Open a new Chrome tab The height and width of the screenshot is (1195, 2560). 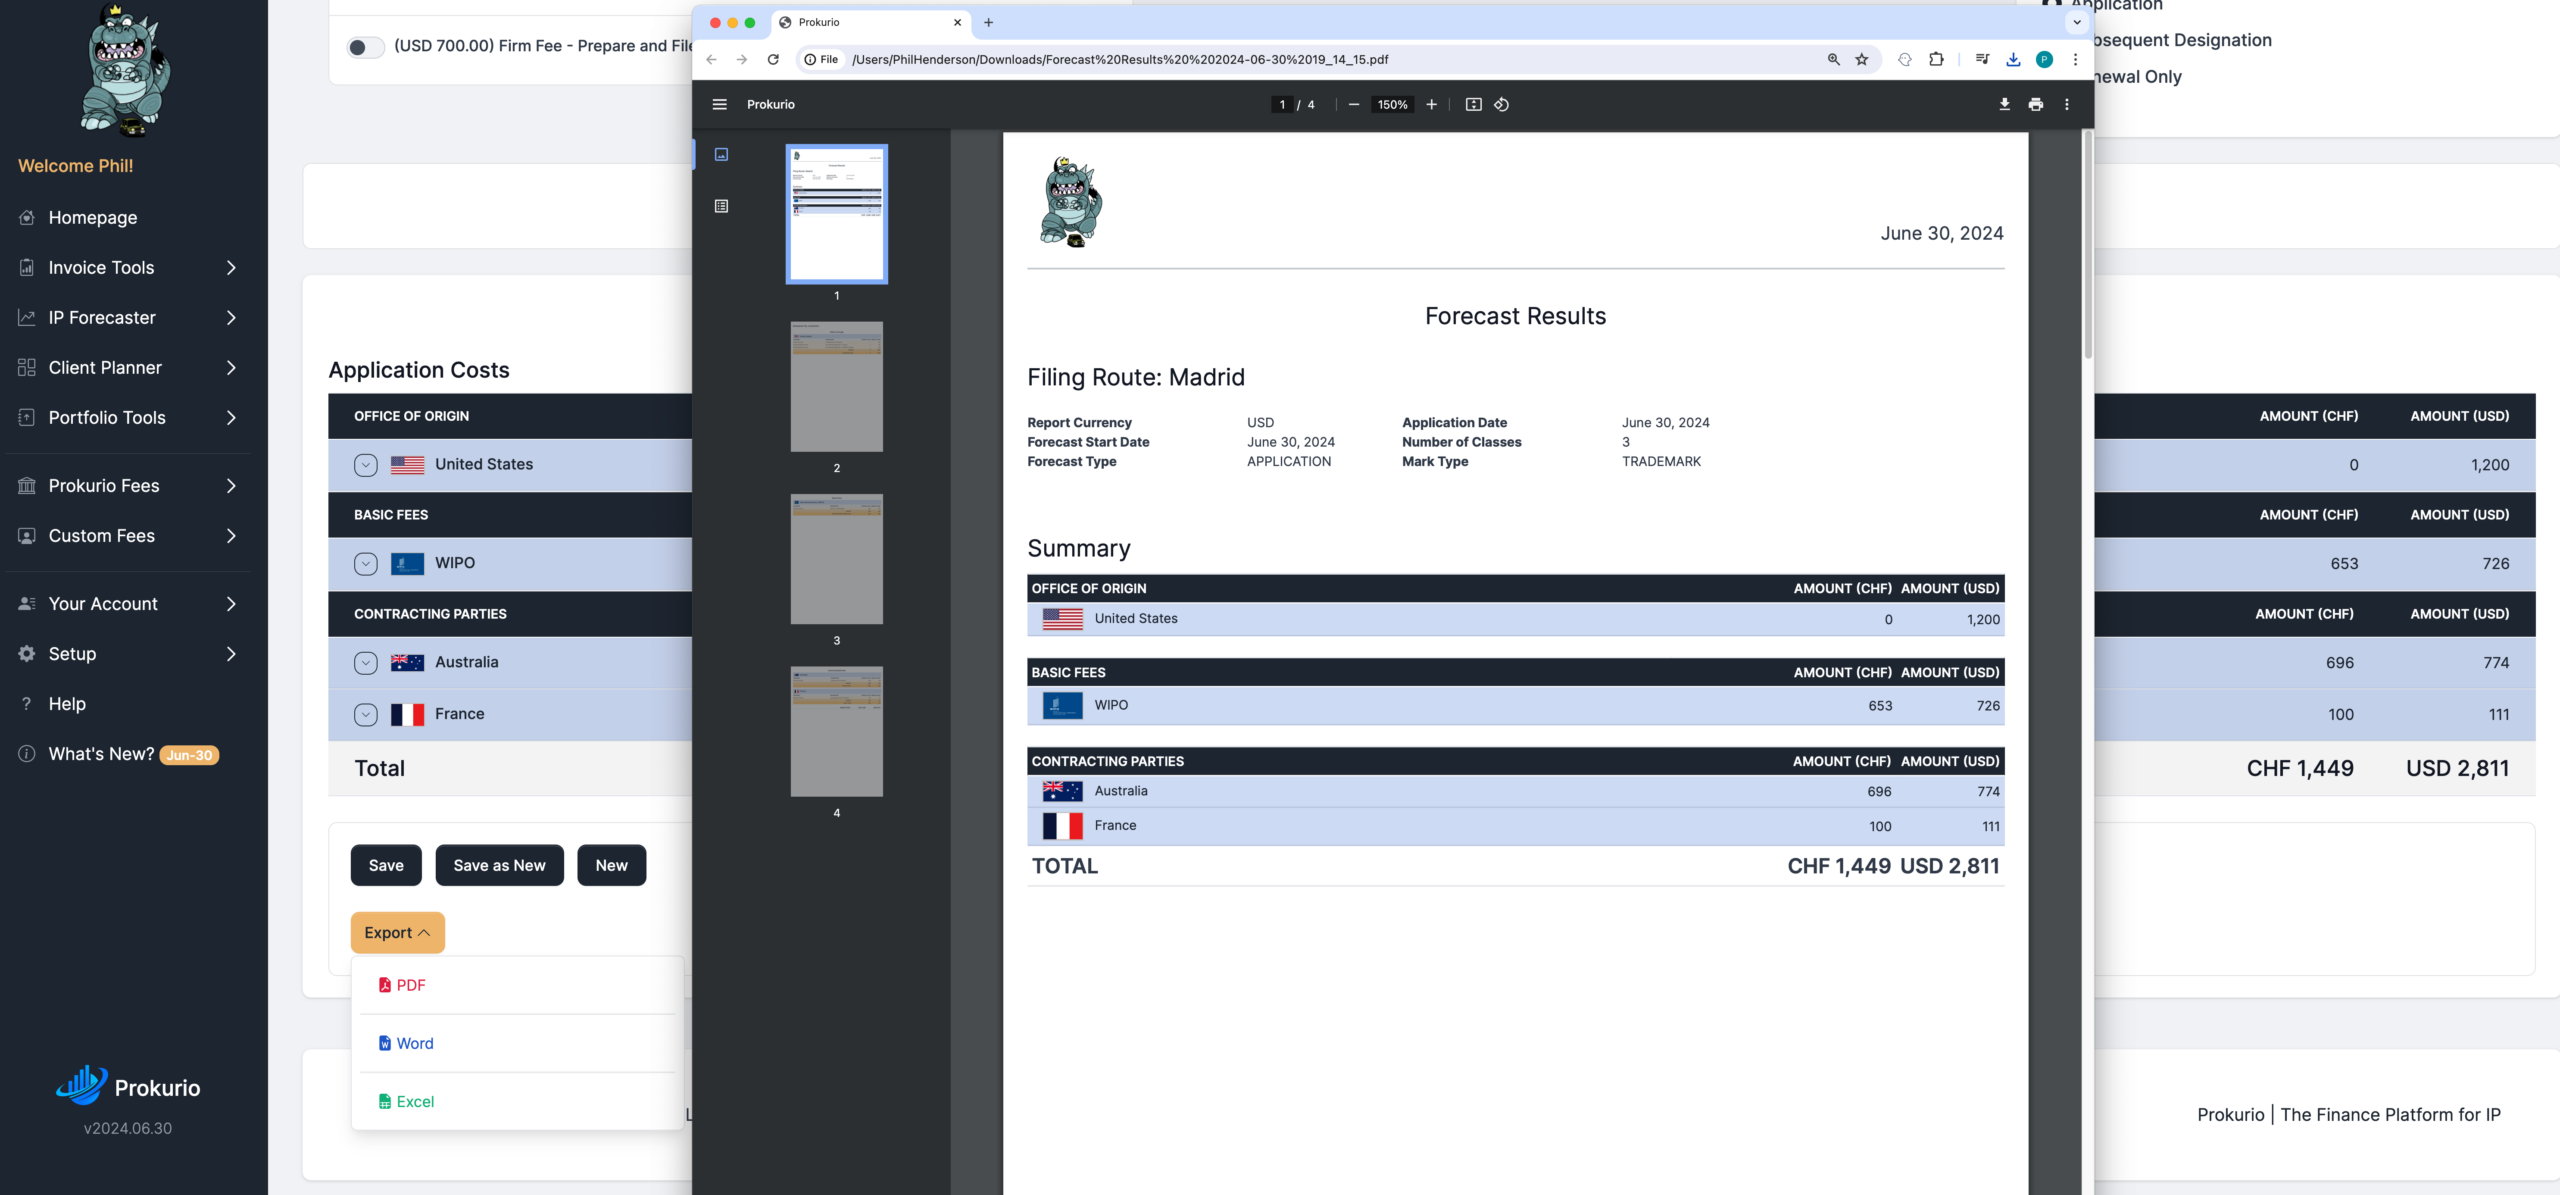[x=988, y=22]
